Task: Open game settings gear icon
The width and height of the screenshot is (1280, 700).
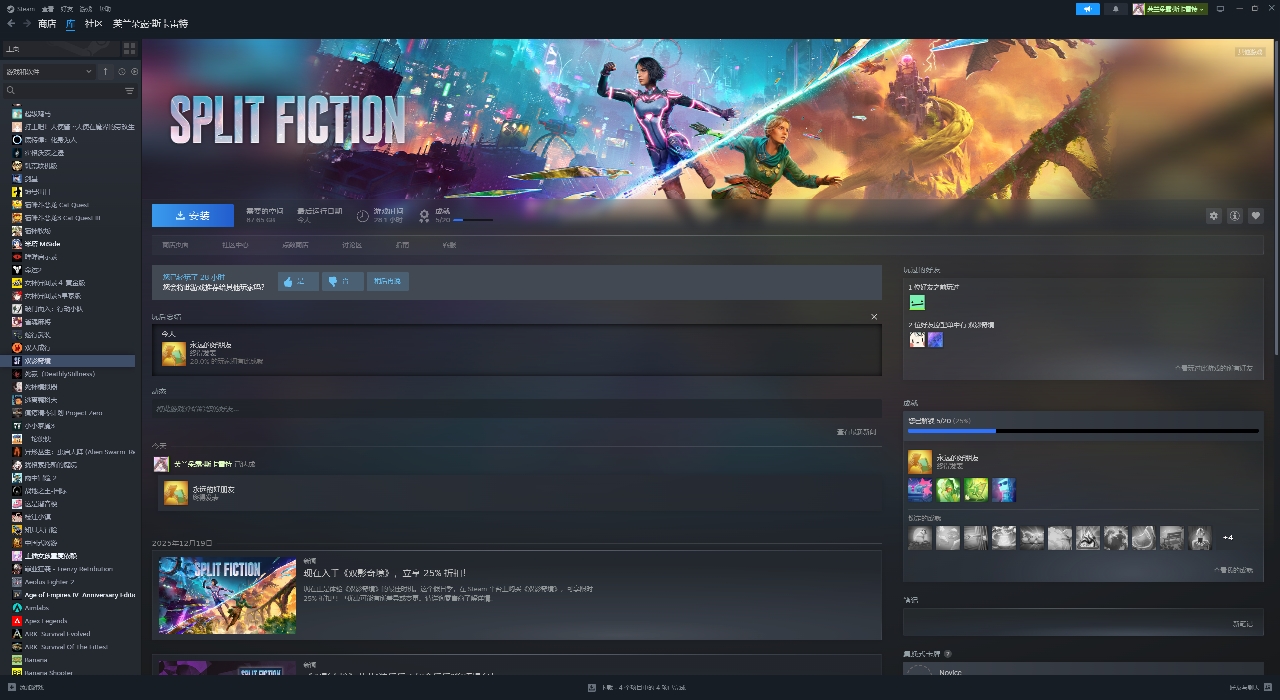Action: pos(1214,215)
